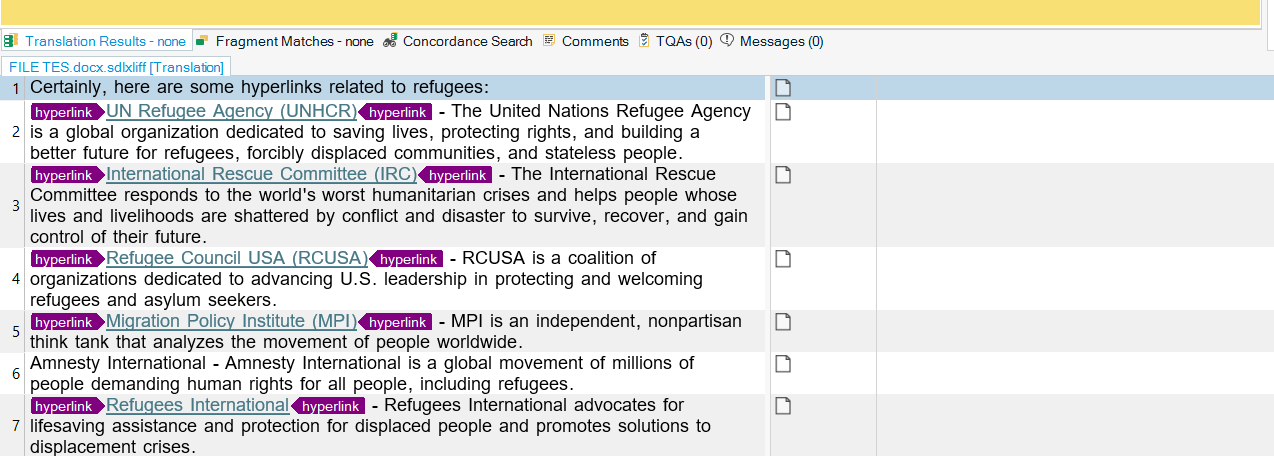This screenshot has width=1274, height=456.
Task: Click segment 6 status document icon
Action: pyautogui.click(x=783, y=364)
